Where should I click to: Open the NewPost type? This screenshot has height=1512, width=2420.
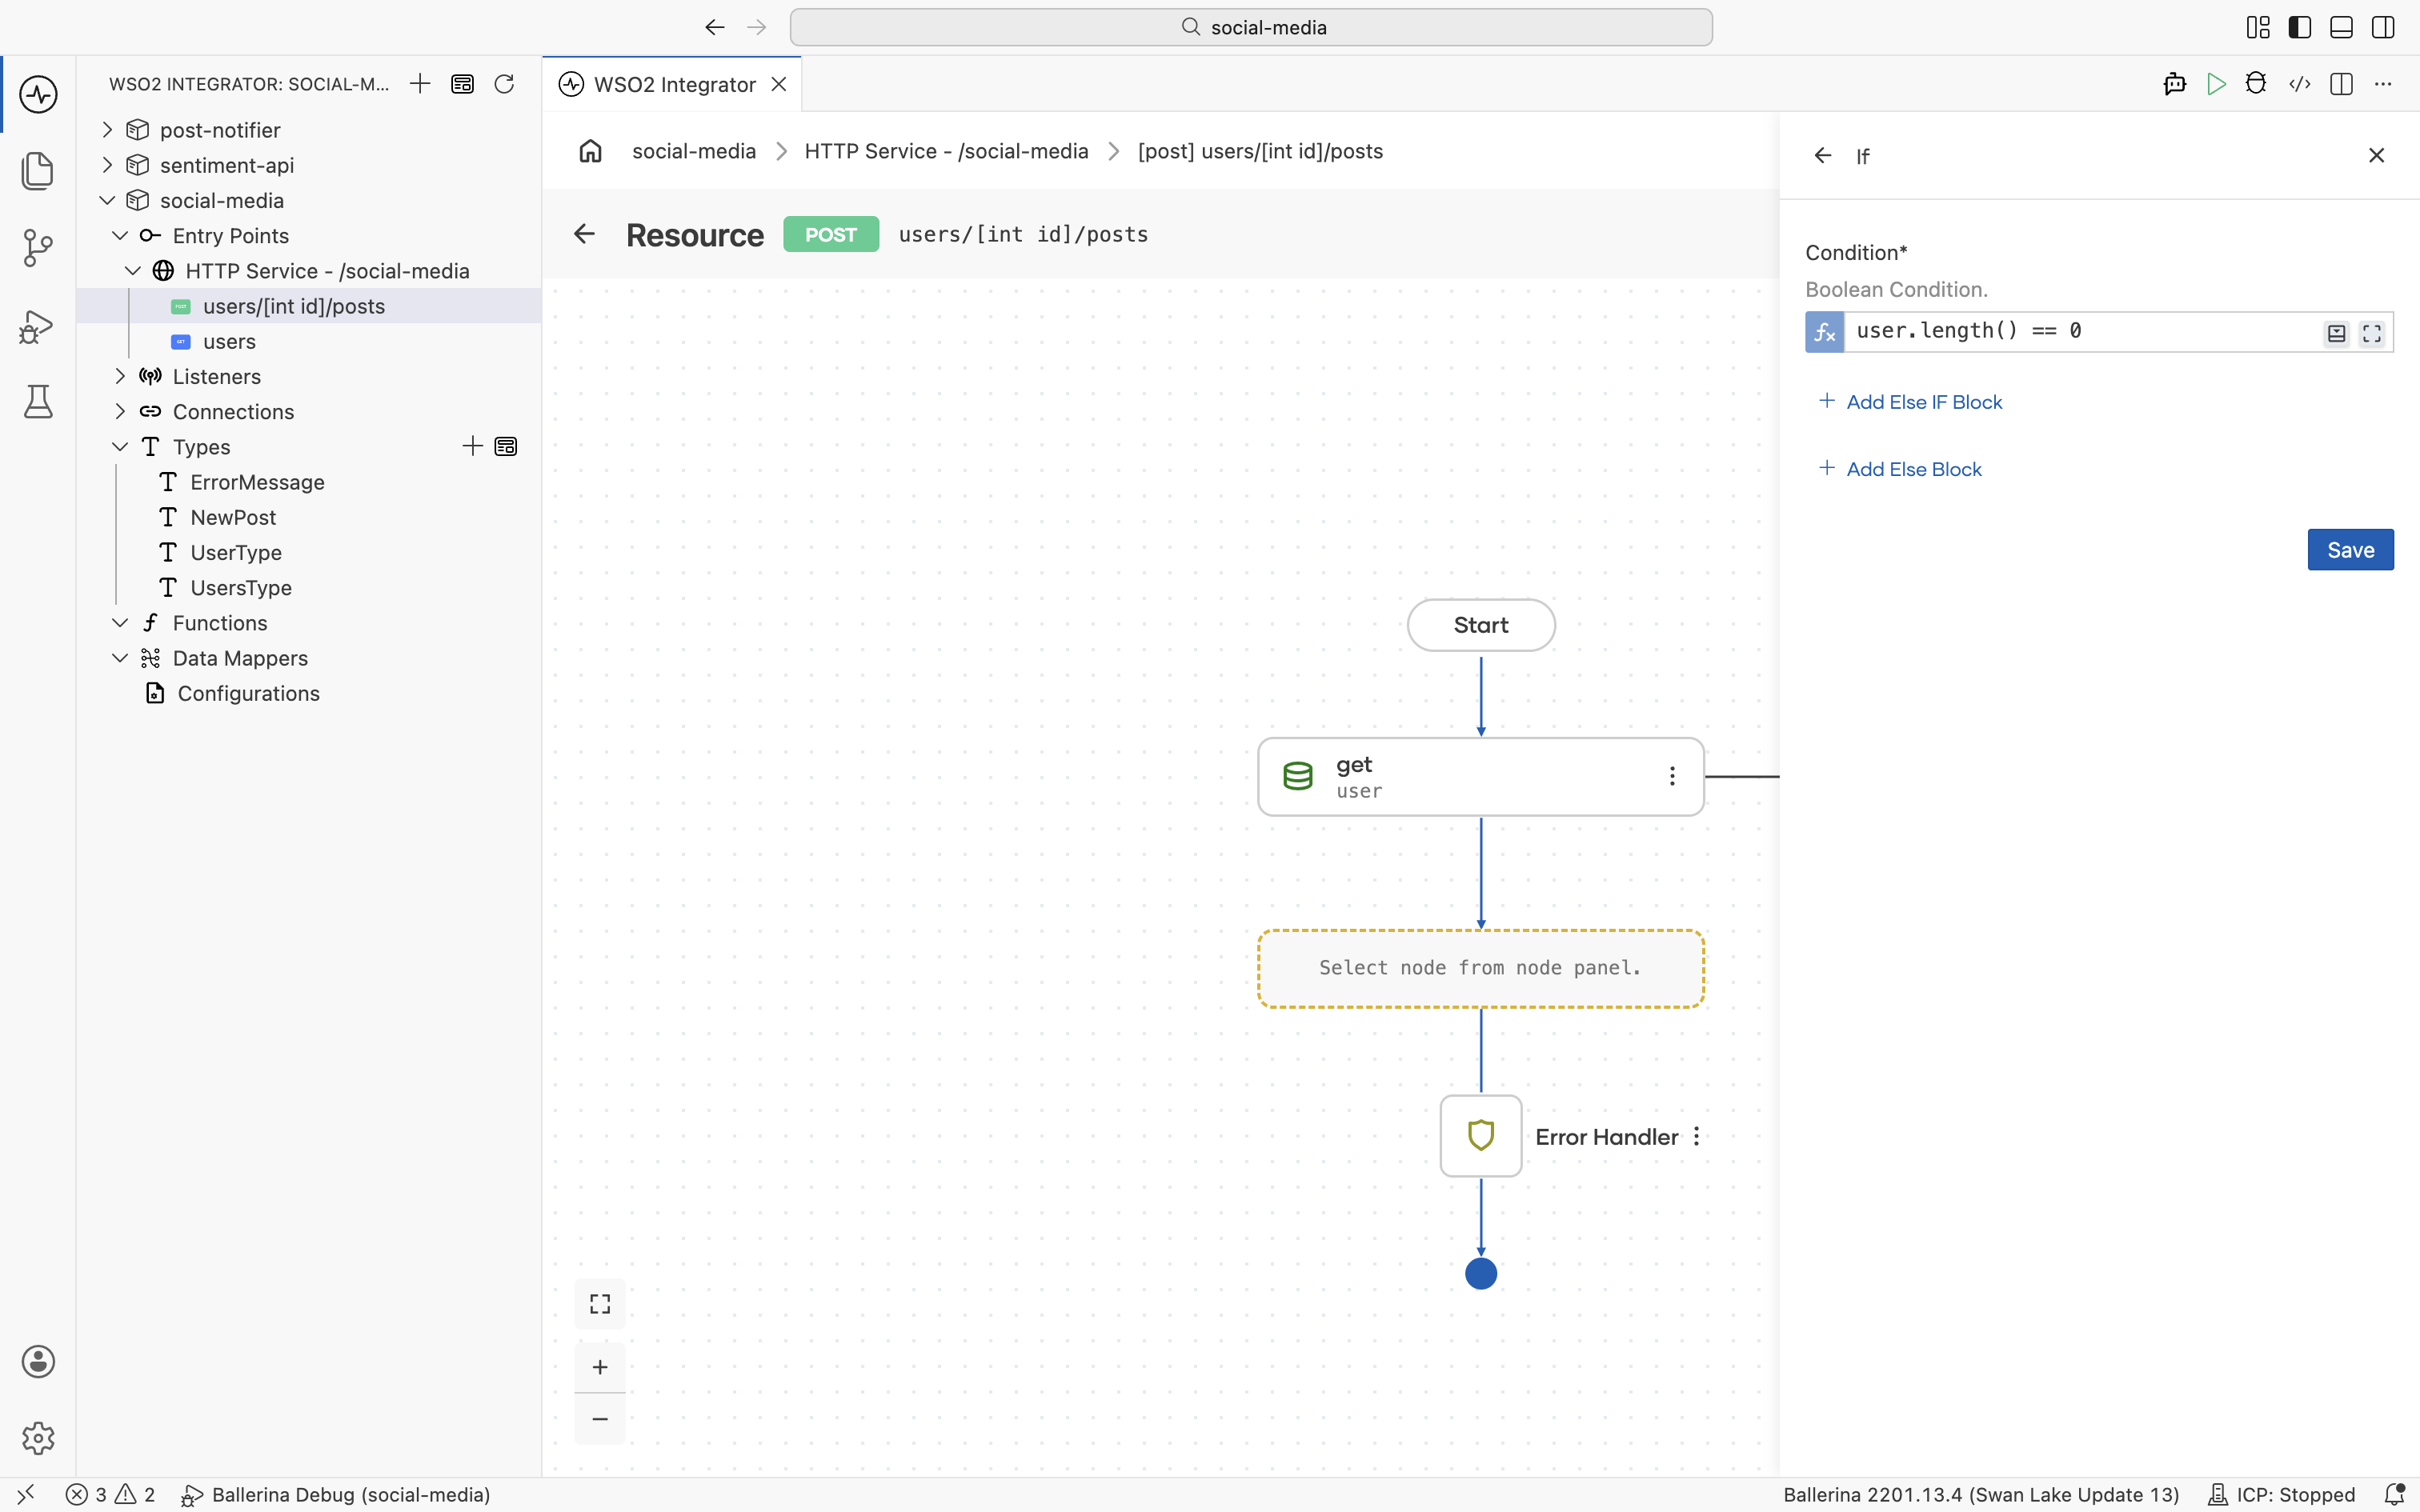233,517
